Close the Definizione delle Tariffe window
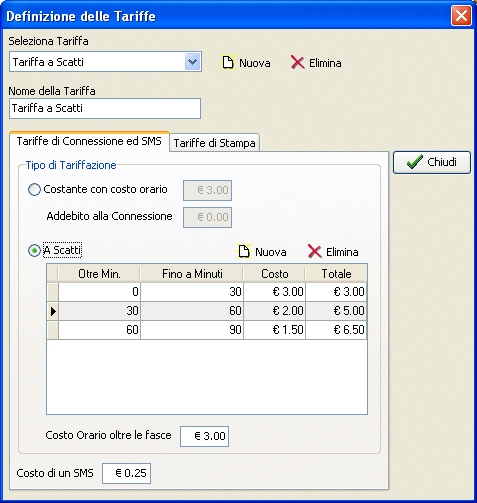 click(x=461, y=16)
